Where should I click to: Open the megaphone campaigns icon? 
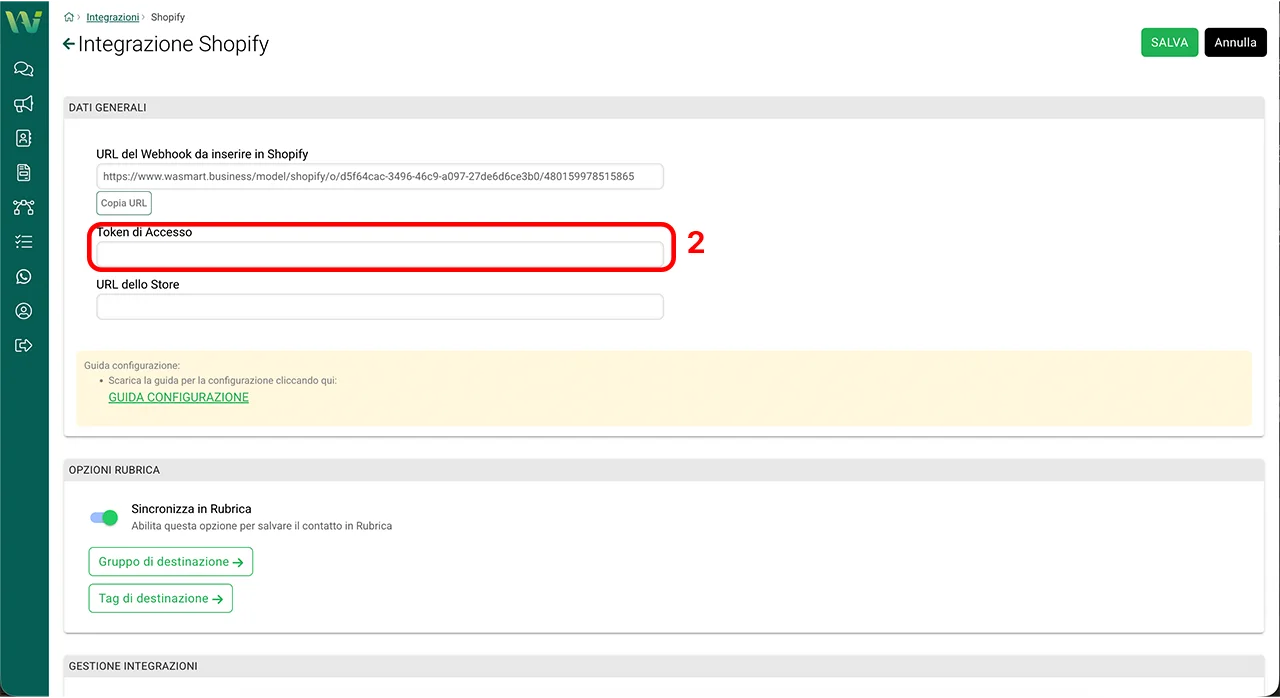(x=24, y=104)
